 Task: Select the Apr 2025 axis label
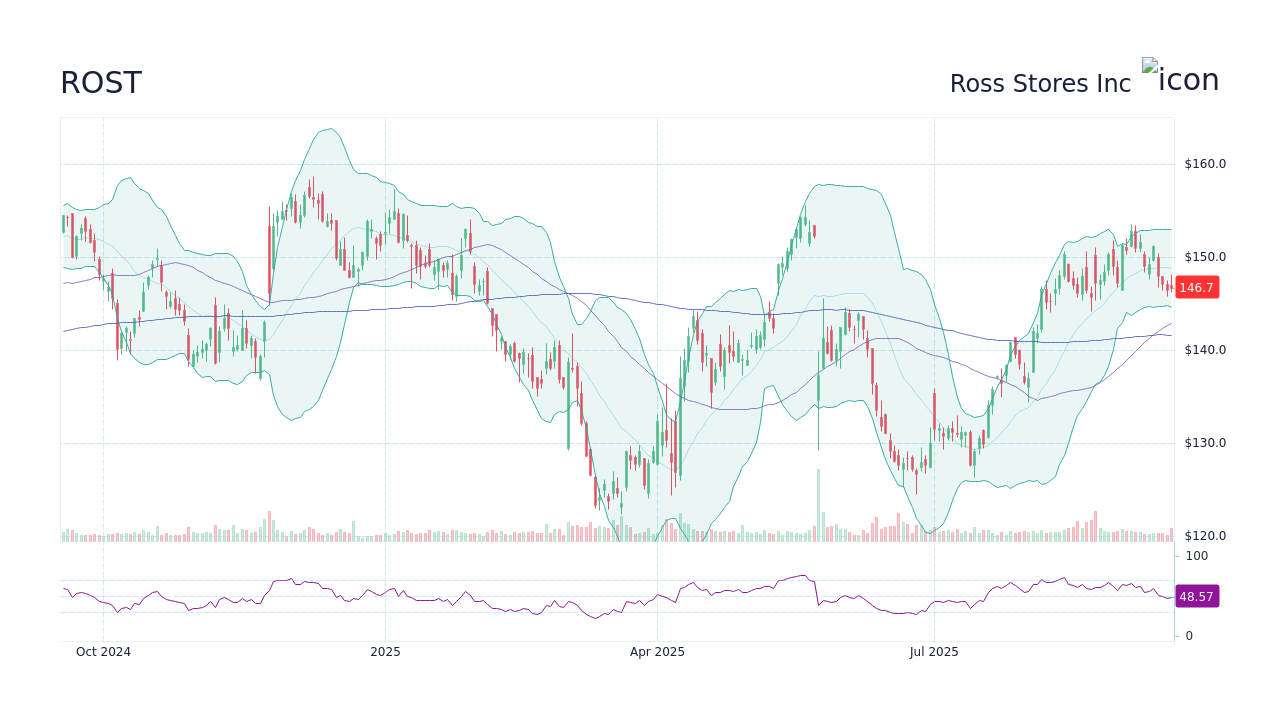657,651
